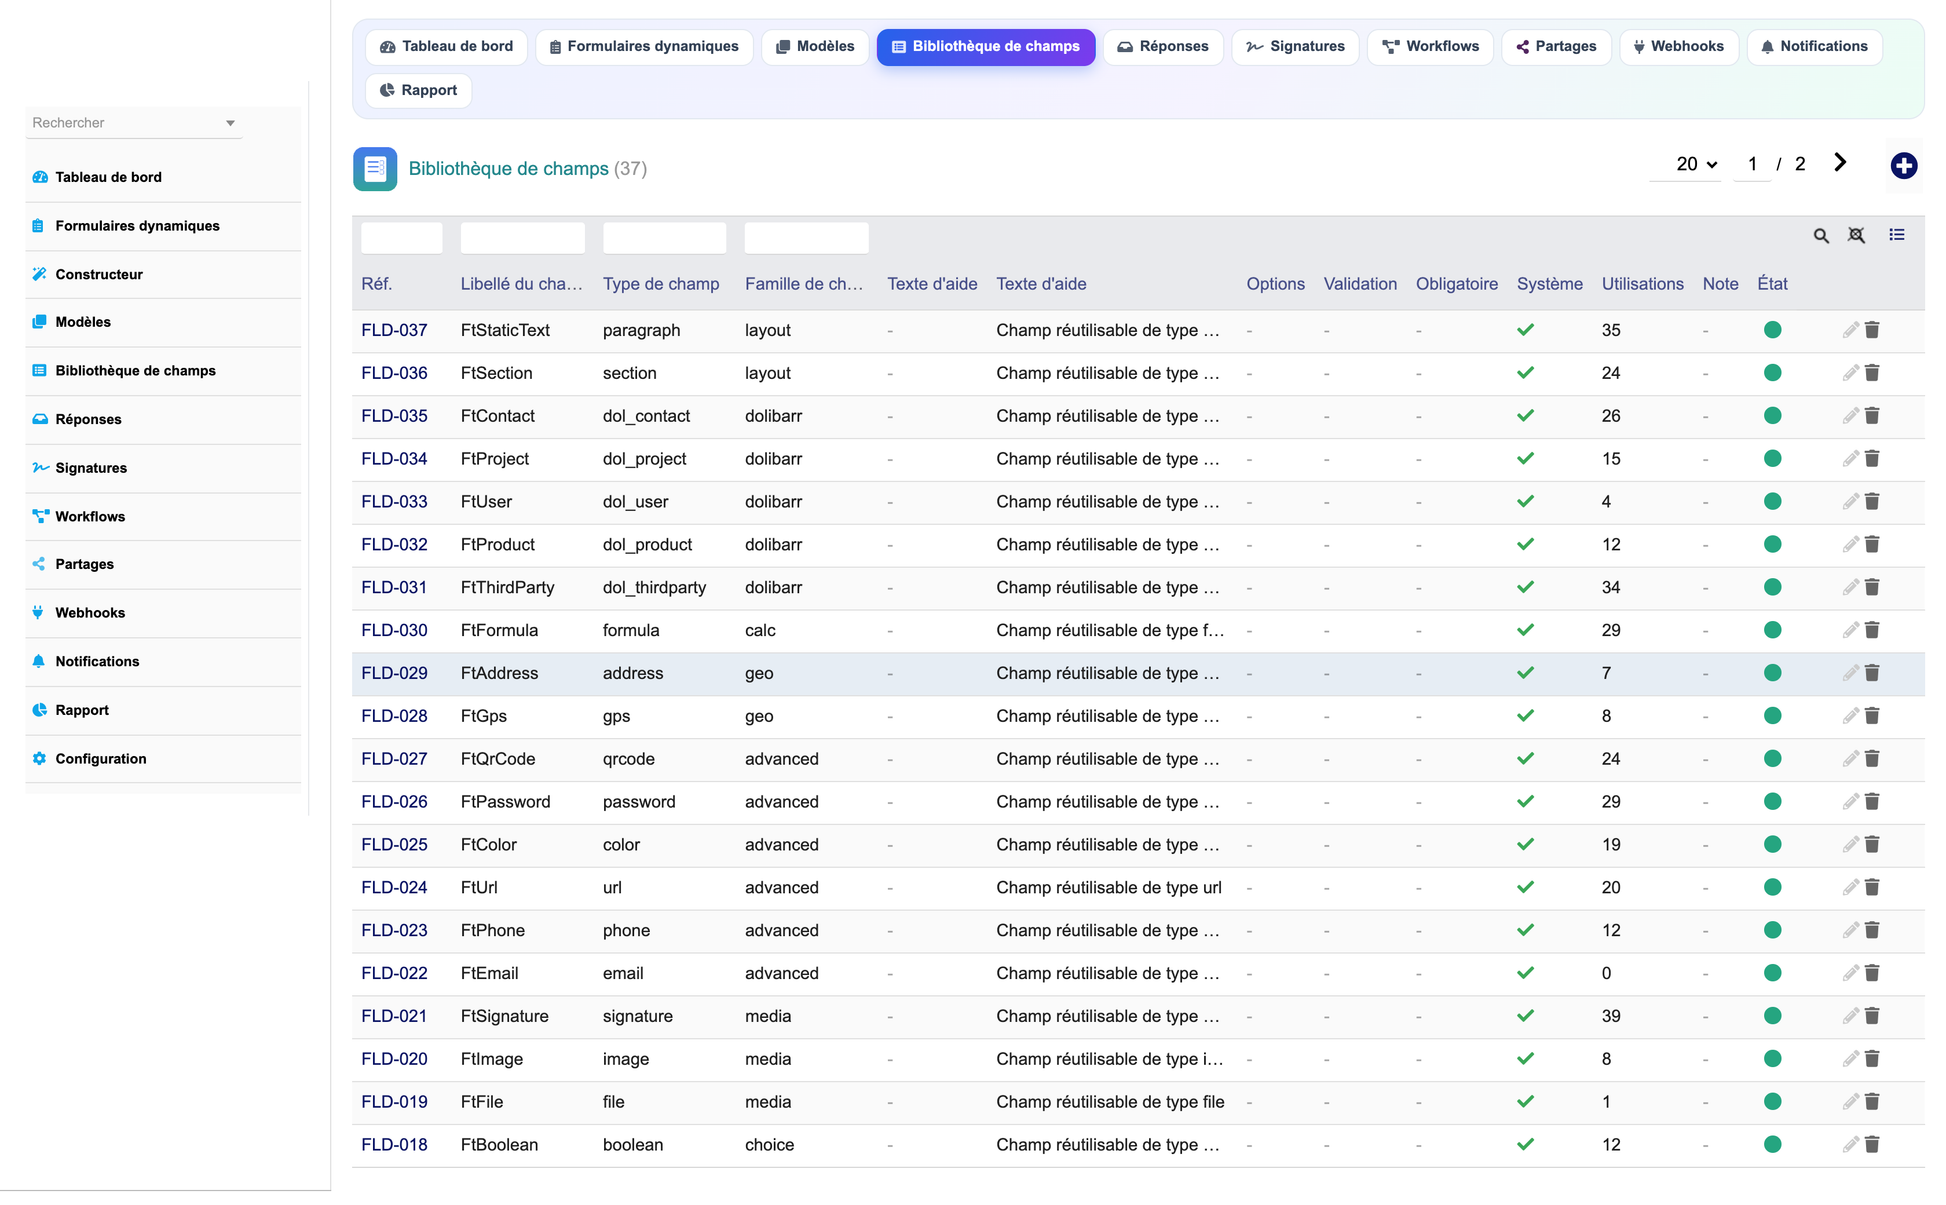
Task: Open the FLD-031 reference link
Action: coord(394,588)
